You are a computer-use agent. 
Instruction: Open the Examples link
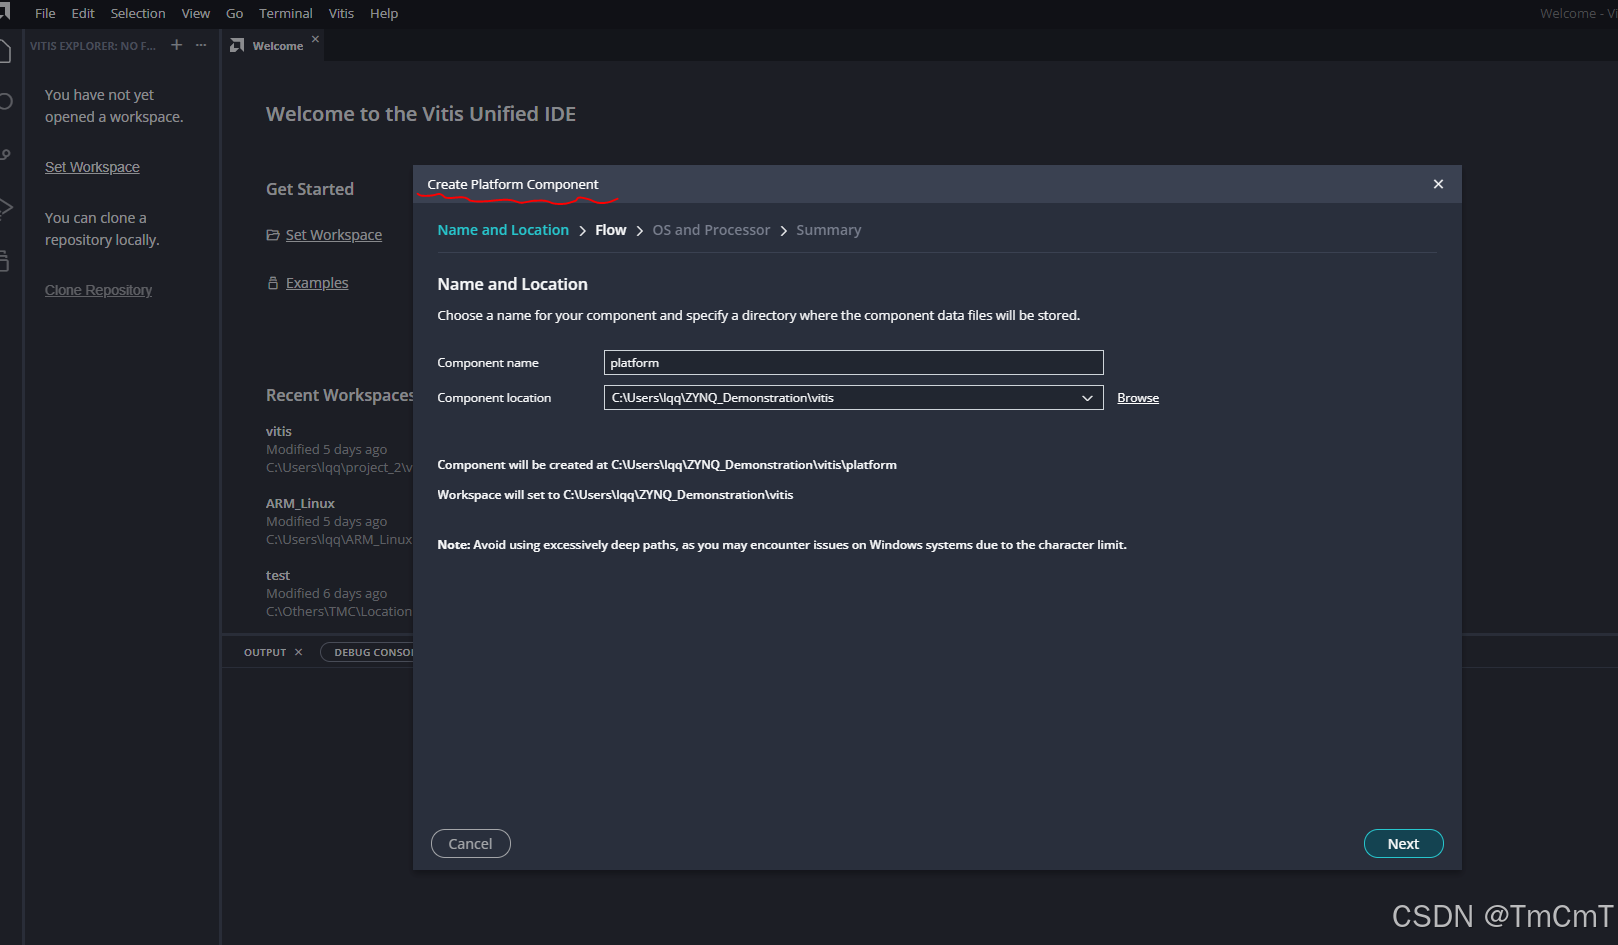[317, 283]
